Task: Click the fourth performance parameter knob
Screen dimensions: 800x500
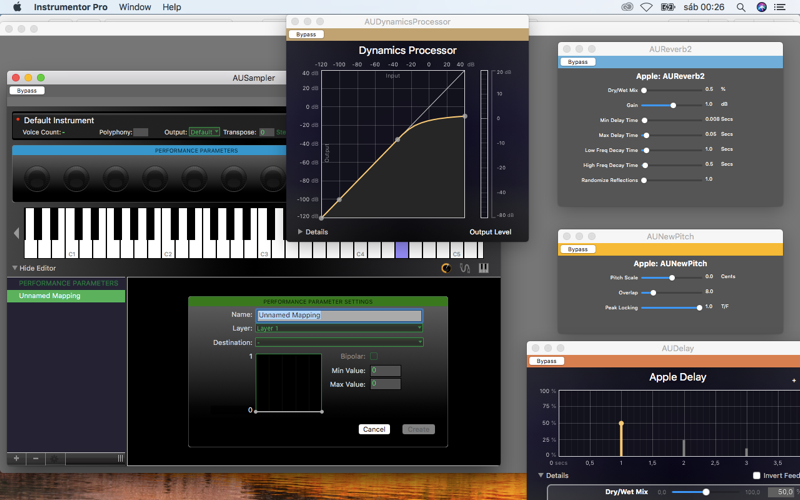Action: [x=155, y=179]
